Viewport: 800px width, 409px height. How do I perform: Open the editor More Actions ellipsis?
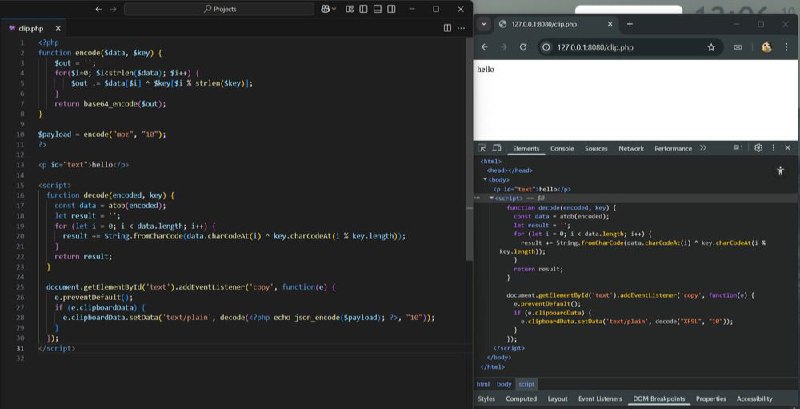click(x=461, y=28)
